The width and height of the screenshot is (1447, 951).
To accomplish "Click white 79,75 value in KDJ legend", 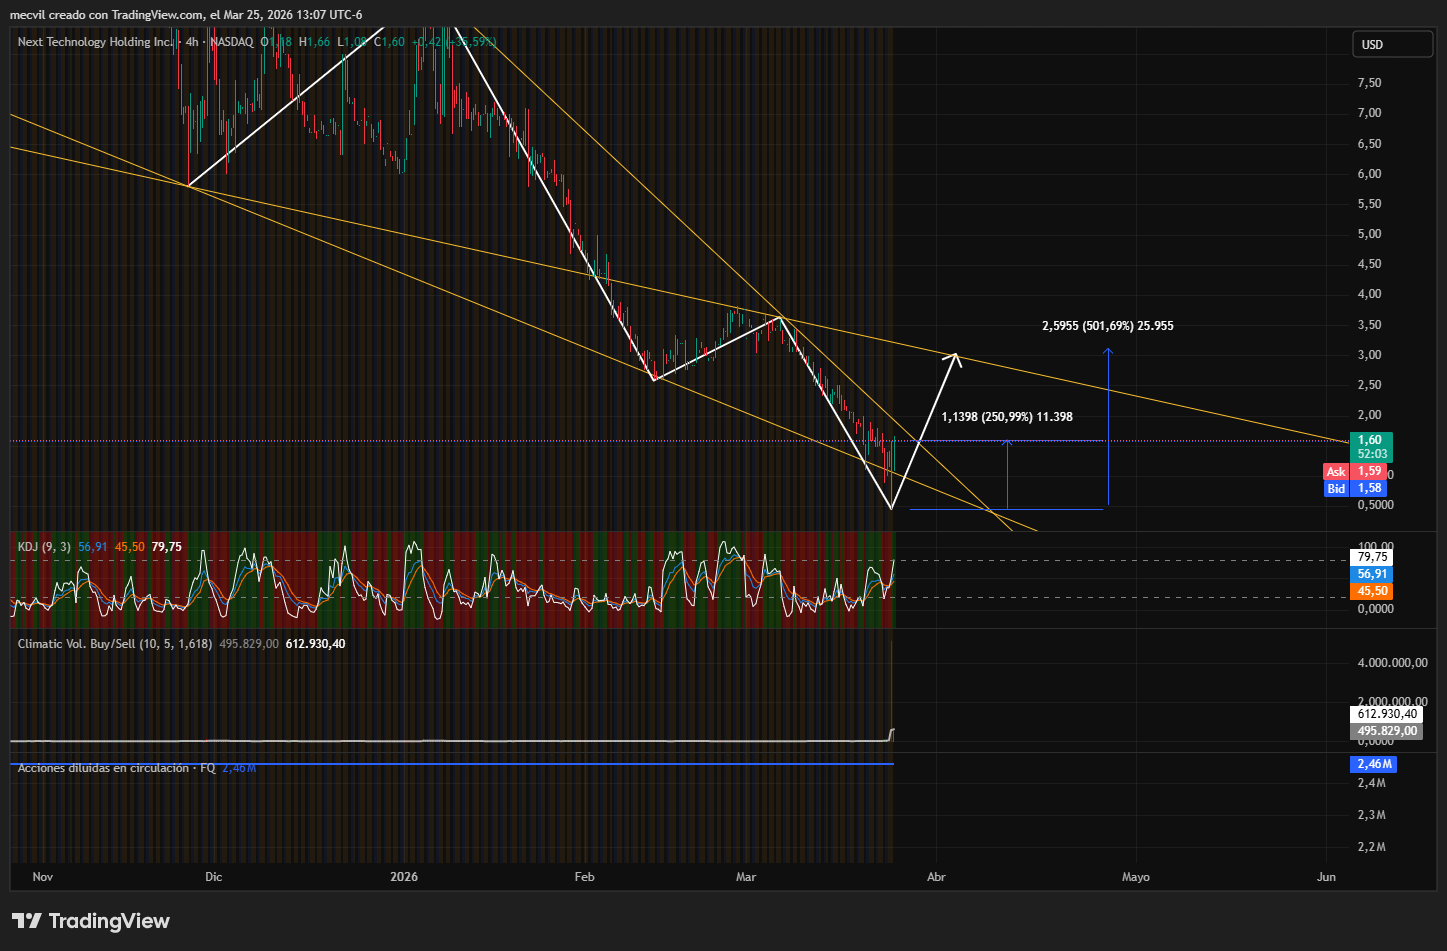I will point(167,547).
